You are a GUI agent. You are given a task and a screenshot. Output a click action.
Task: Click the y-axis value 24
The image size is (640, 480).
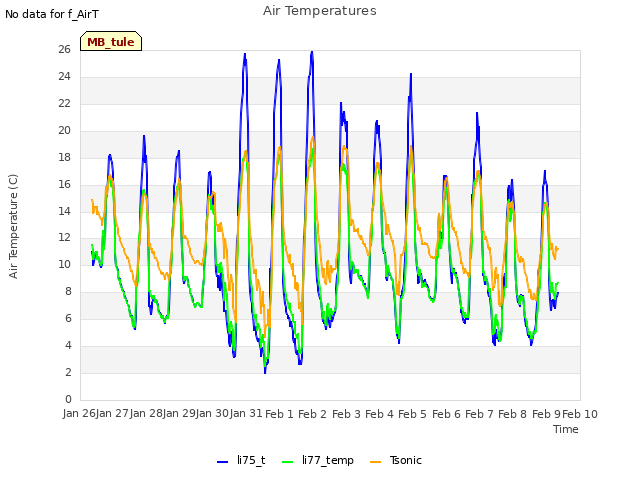64,77
